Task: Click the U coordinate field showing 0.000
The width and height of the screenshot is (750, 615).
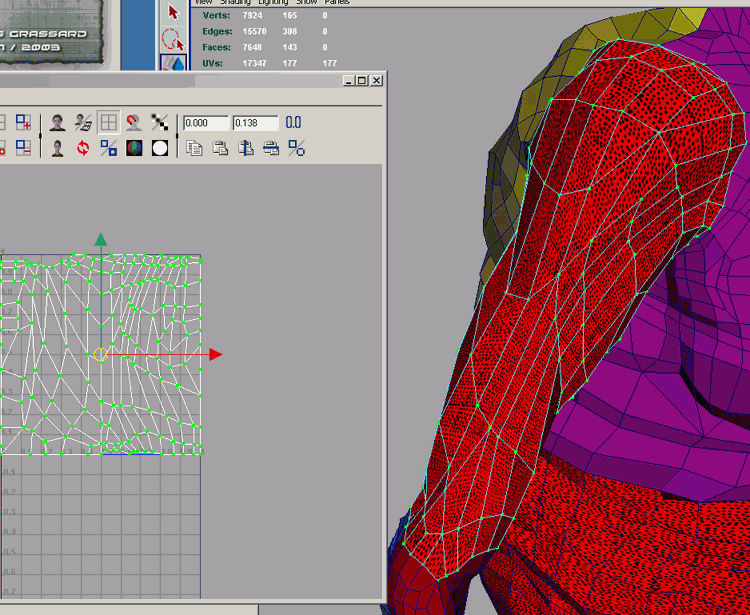Action: click(205, 123)
